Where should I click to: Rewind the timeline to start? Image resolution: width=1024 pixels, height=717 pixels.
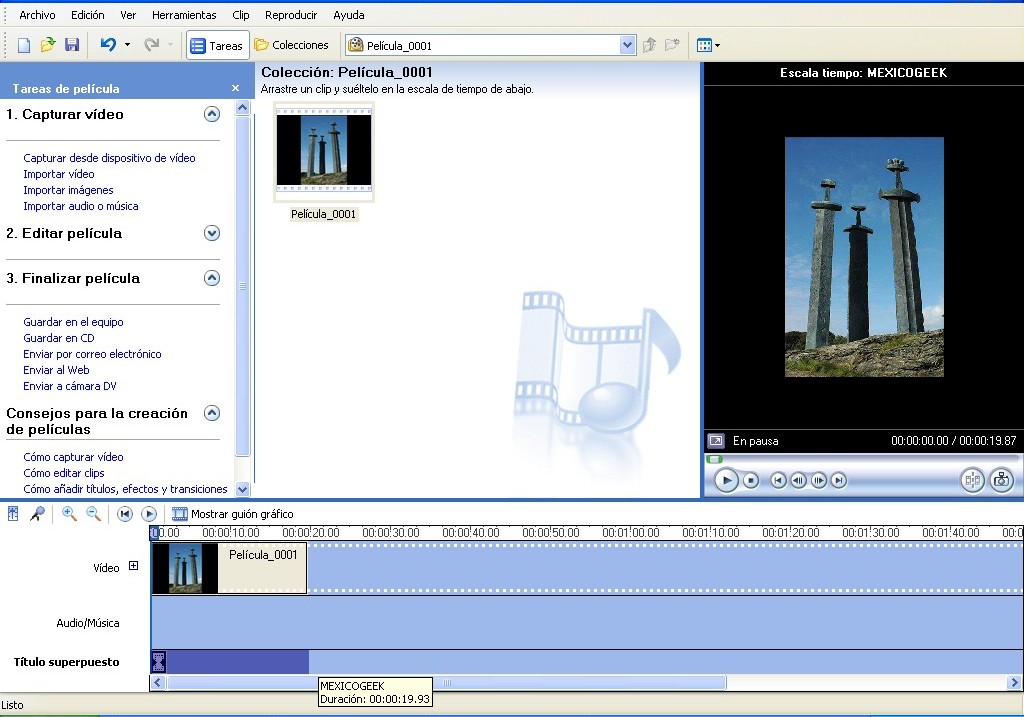(x=125, y=514)
